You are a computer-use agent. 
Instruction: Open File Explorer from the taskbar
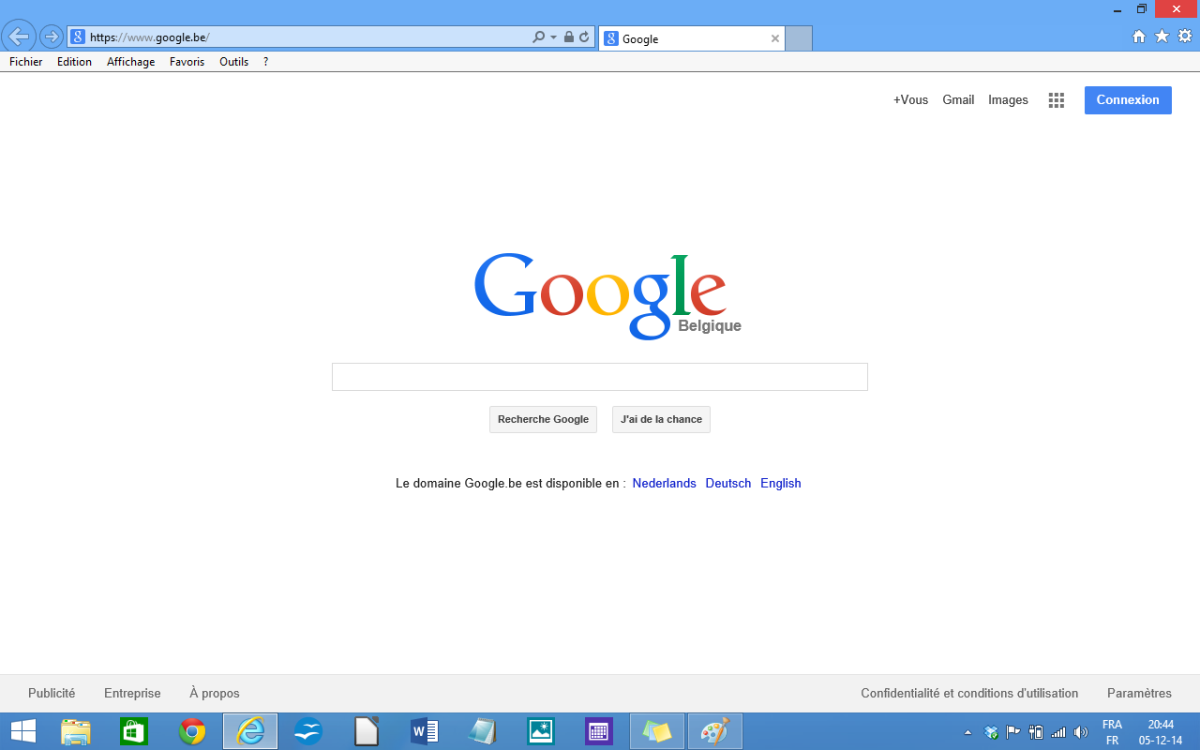click(76, 732)
